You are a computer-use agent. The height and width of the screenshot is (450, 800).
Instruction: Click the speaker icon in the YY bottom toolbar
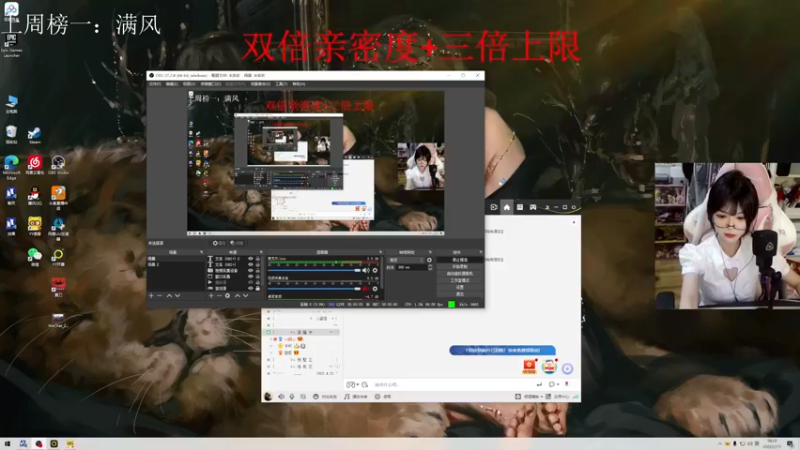(281, 396)
